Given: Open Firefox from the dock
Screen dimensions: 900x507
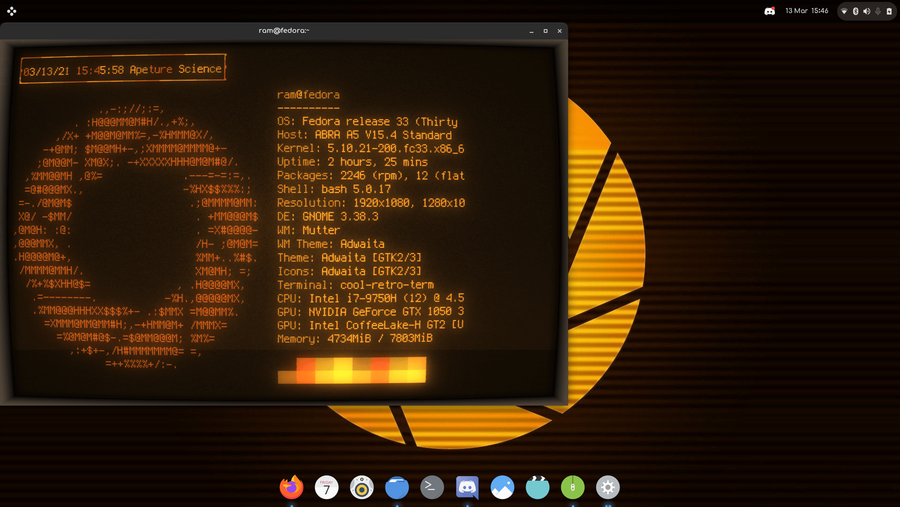Looking at the screenshot, I should pyautogui.click(x=291, y=487).
